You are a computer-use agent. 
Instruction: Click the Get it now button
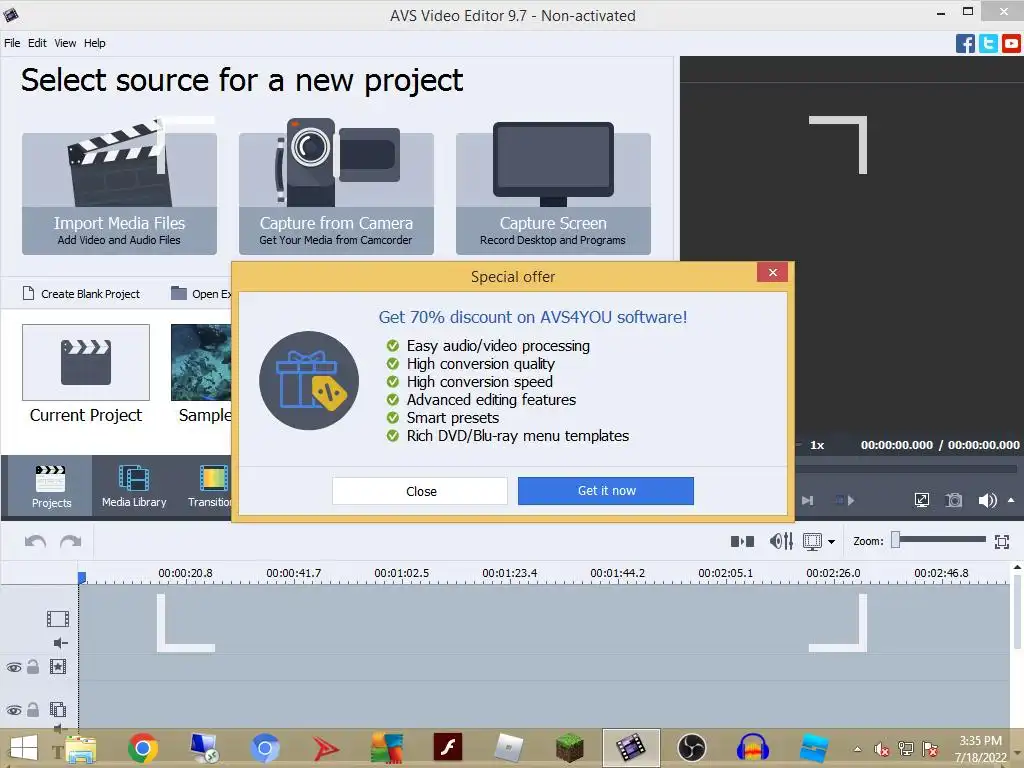pyautogui.click(x=606, y=490)
